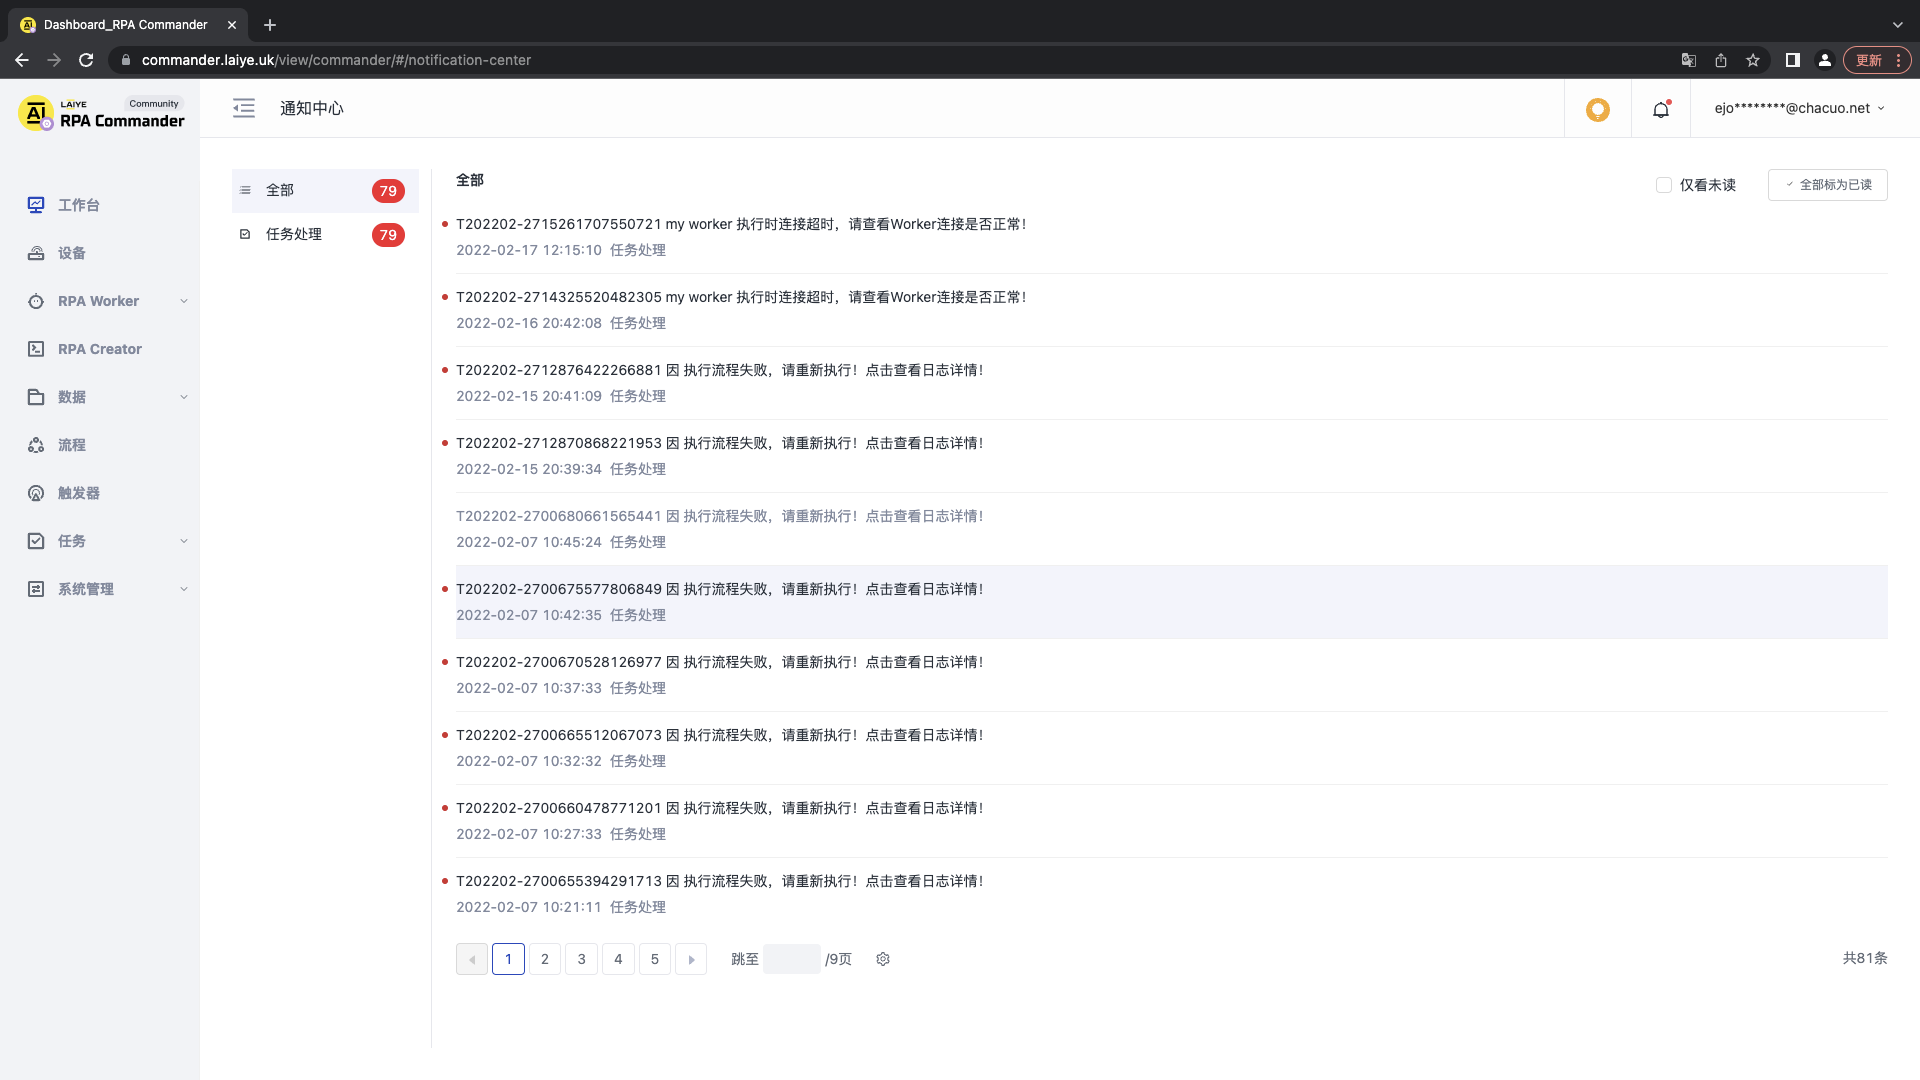Go to page 2

545,959
